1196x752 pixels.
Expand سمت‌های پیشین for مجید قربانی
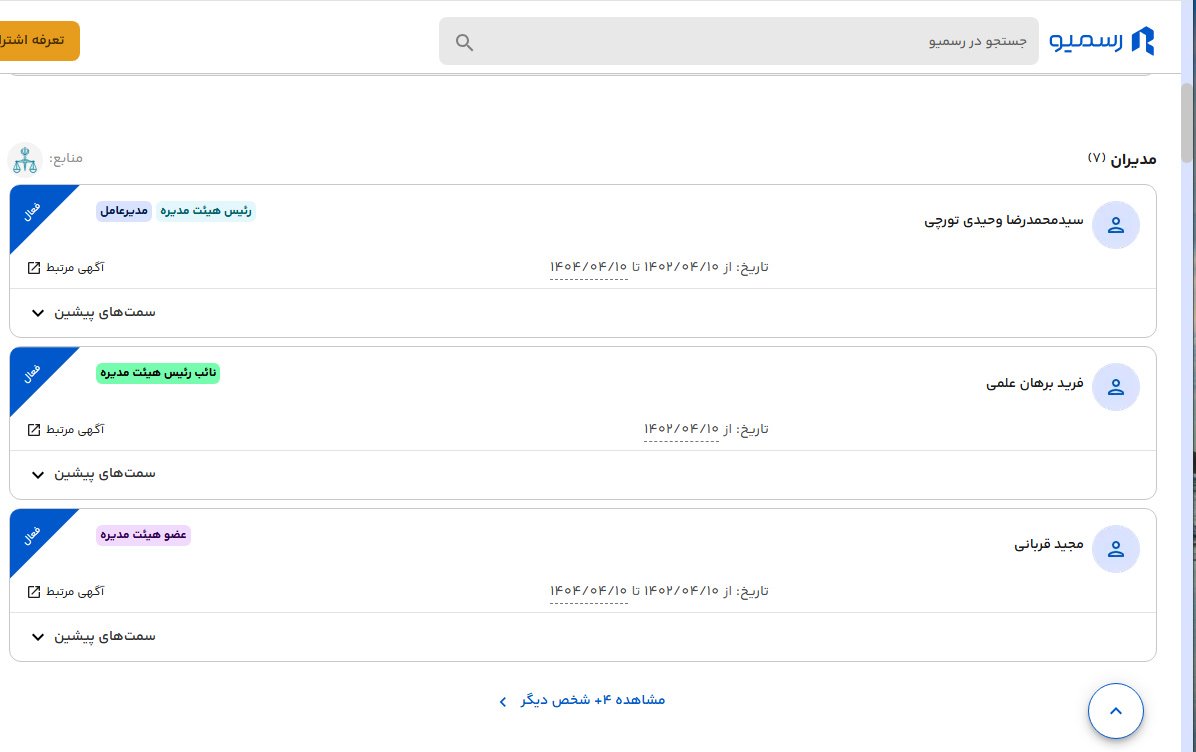(38, 637)
